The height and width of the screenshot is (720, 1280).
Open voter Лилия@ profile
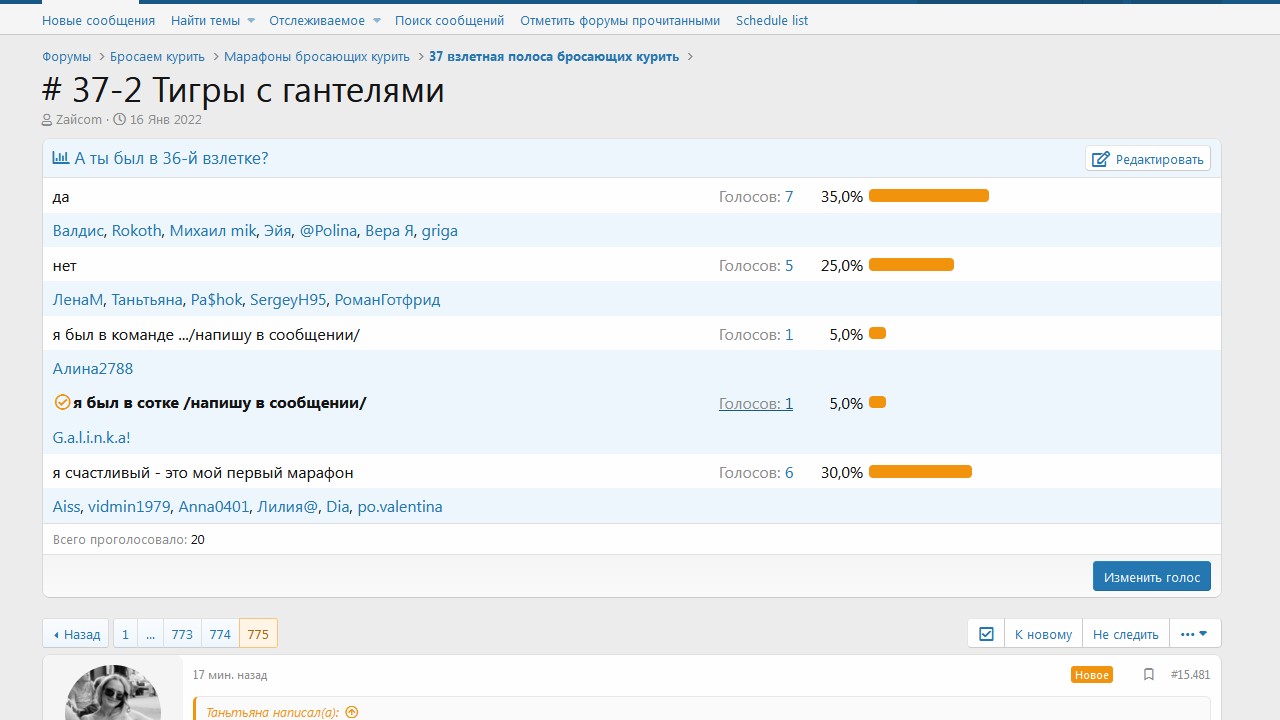[x=288, y=507]
